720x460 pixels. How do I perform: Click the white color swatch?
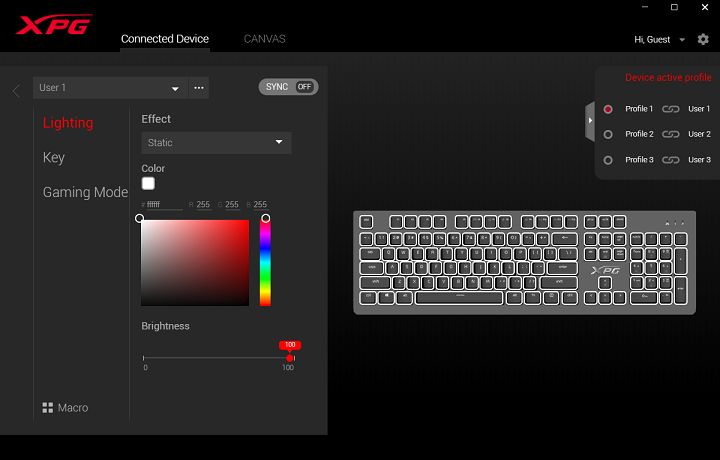148,184
